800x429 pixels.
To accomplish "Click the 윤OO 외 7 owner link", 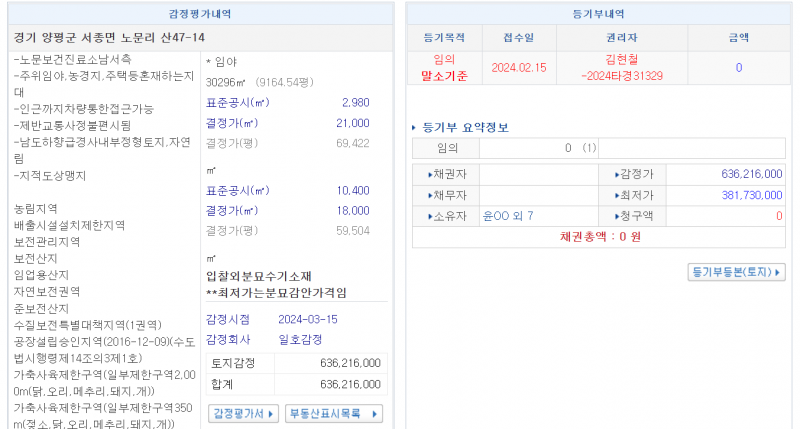I will coord(508,216).
